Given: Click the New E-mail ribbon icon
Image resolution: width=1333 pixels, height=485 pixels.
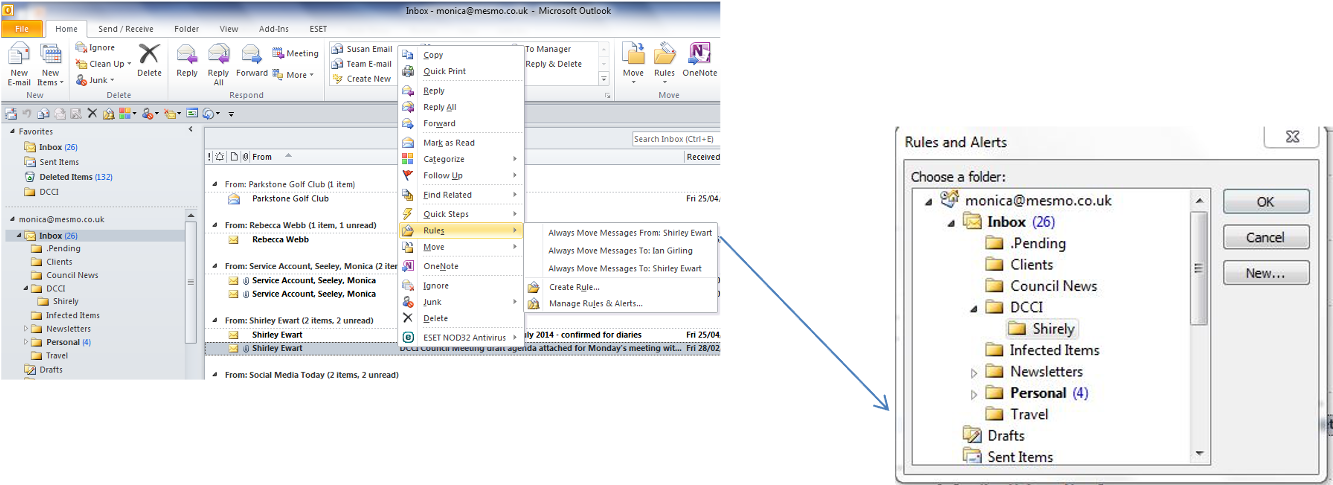Looking at the screenshot, I should pos(18,63).
